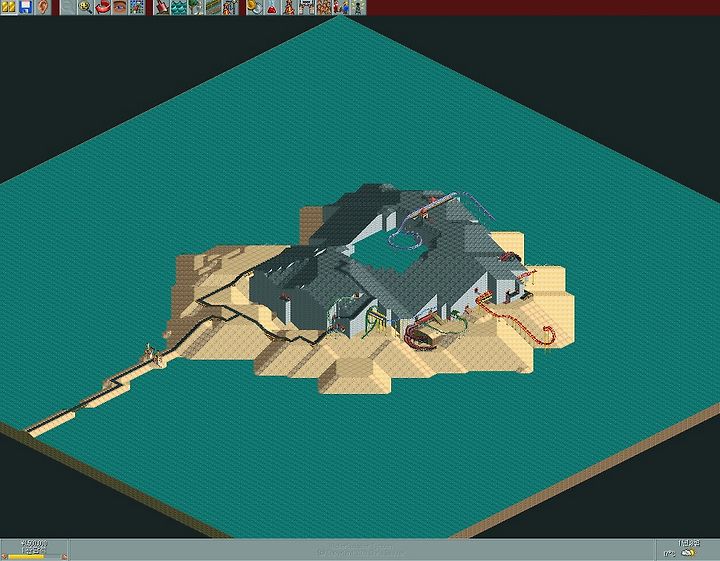Select the shovel clear scenery tool

(x=162, y=7)
